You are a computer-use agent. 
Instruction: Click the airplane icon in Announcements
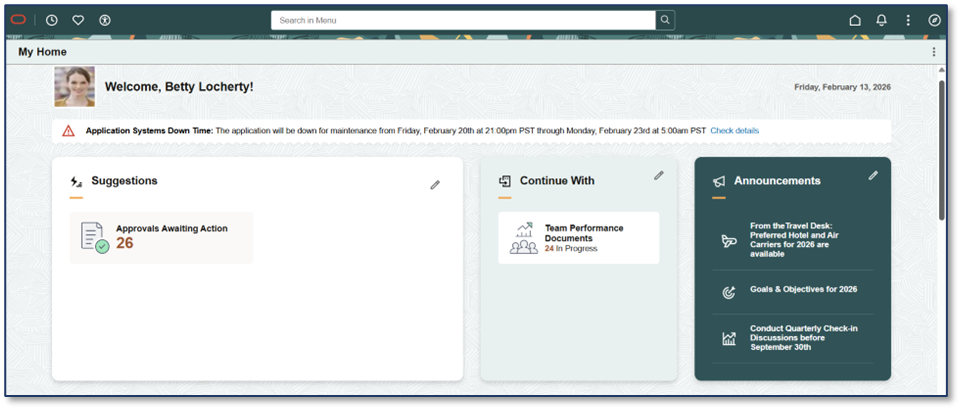click(729, 241)
